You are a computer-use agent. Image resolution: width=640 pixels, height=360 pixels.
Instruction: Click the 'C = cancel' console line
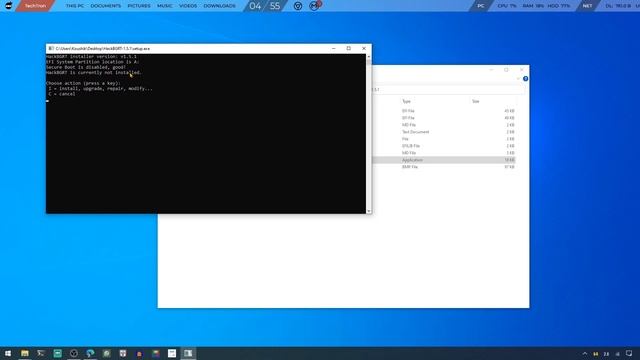point(62,93)
